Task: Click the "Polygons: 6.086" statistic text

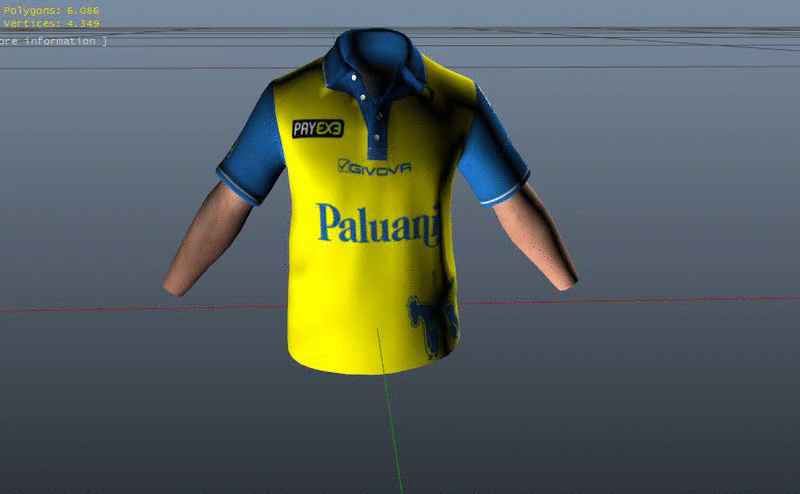Action: [x=51, y=10]
